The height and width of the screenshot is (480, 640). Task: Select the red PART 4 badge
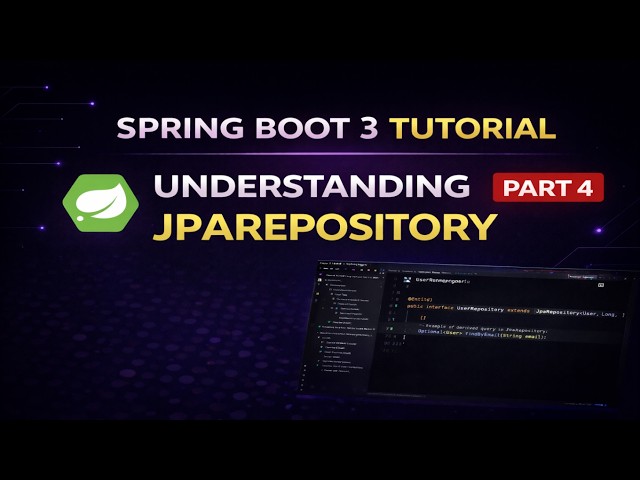pos(548,188)
